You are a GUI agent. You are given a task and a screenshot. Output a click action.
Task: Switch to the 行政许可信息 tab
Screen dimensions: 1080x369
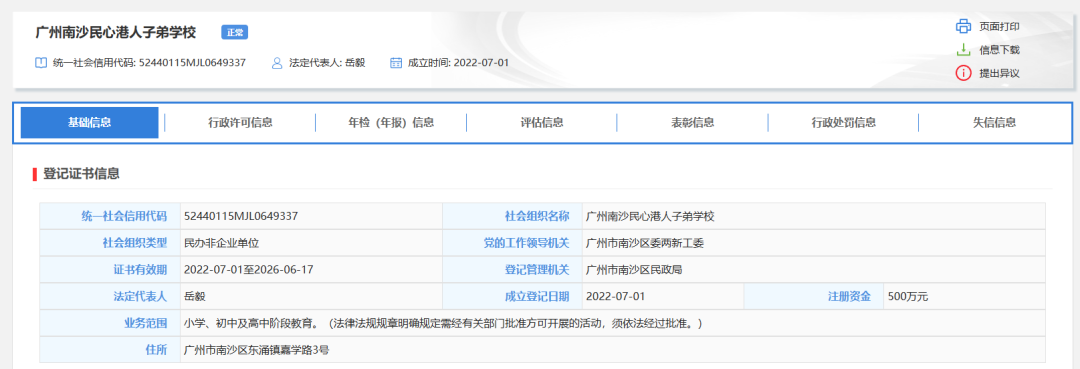click(240, 123)
